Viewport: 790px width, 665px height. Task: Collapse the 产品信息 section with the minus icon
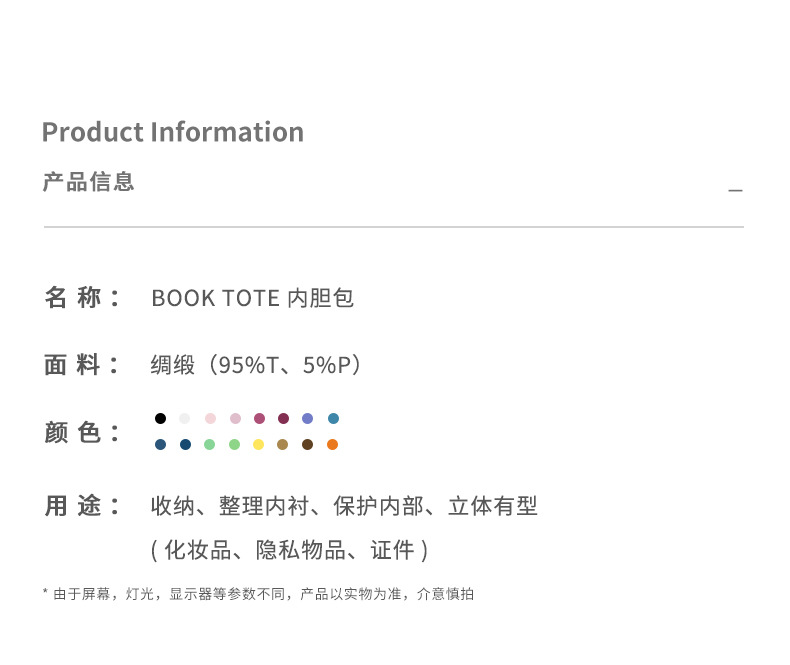[x=735, y=190]
